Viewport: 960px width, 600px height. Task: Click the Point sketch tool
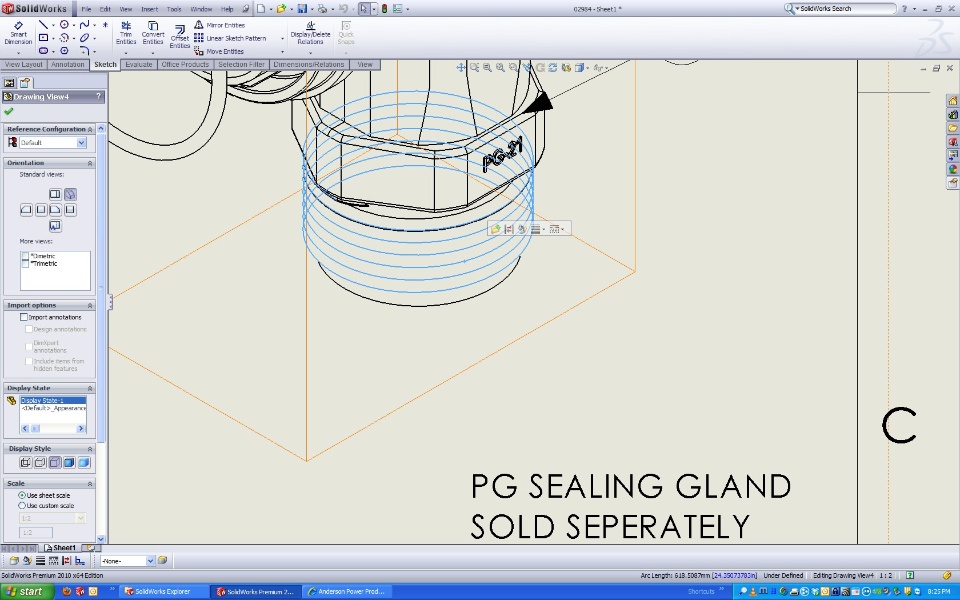pos(105,24)
